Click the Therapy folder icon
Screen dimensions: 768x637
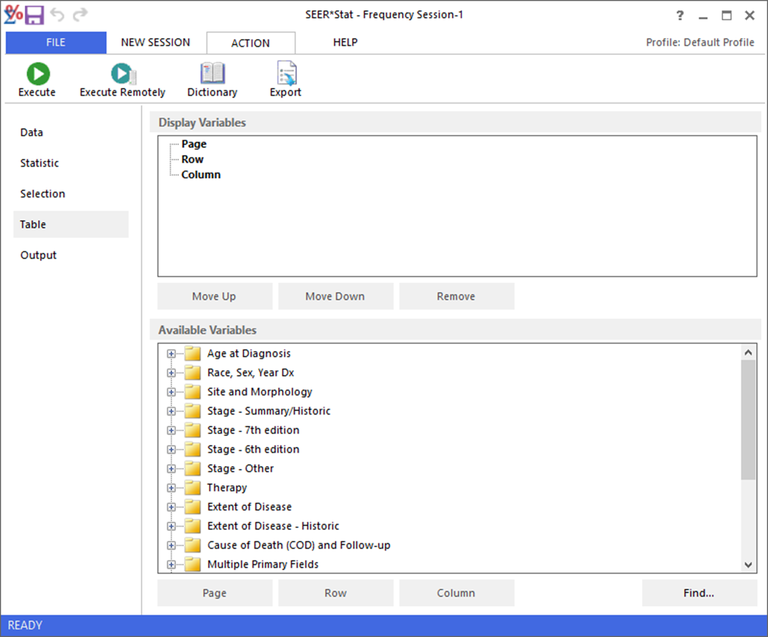[x=192, y=488]
